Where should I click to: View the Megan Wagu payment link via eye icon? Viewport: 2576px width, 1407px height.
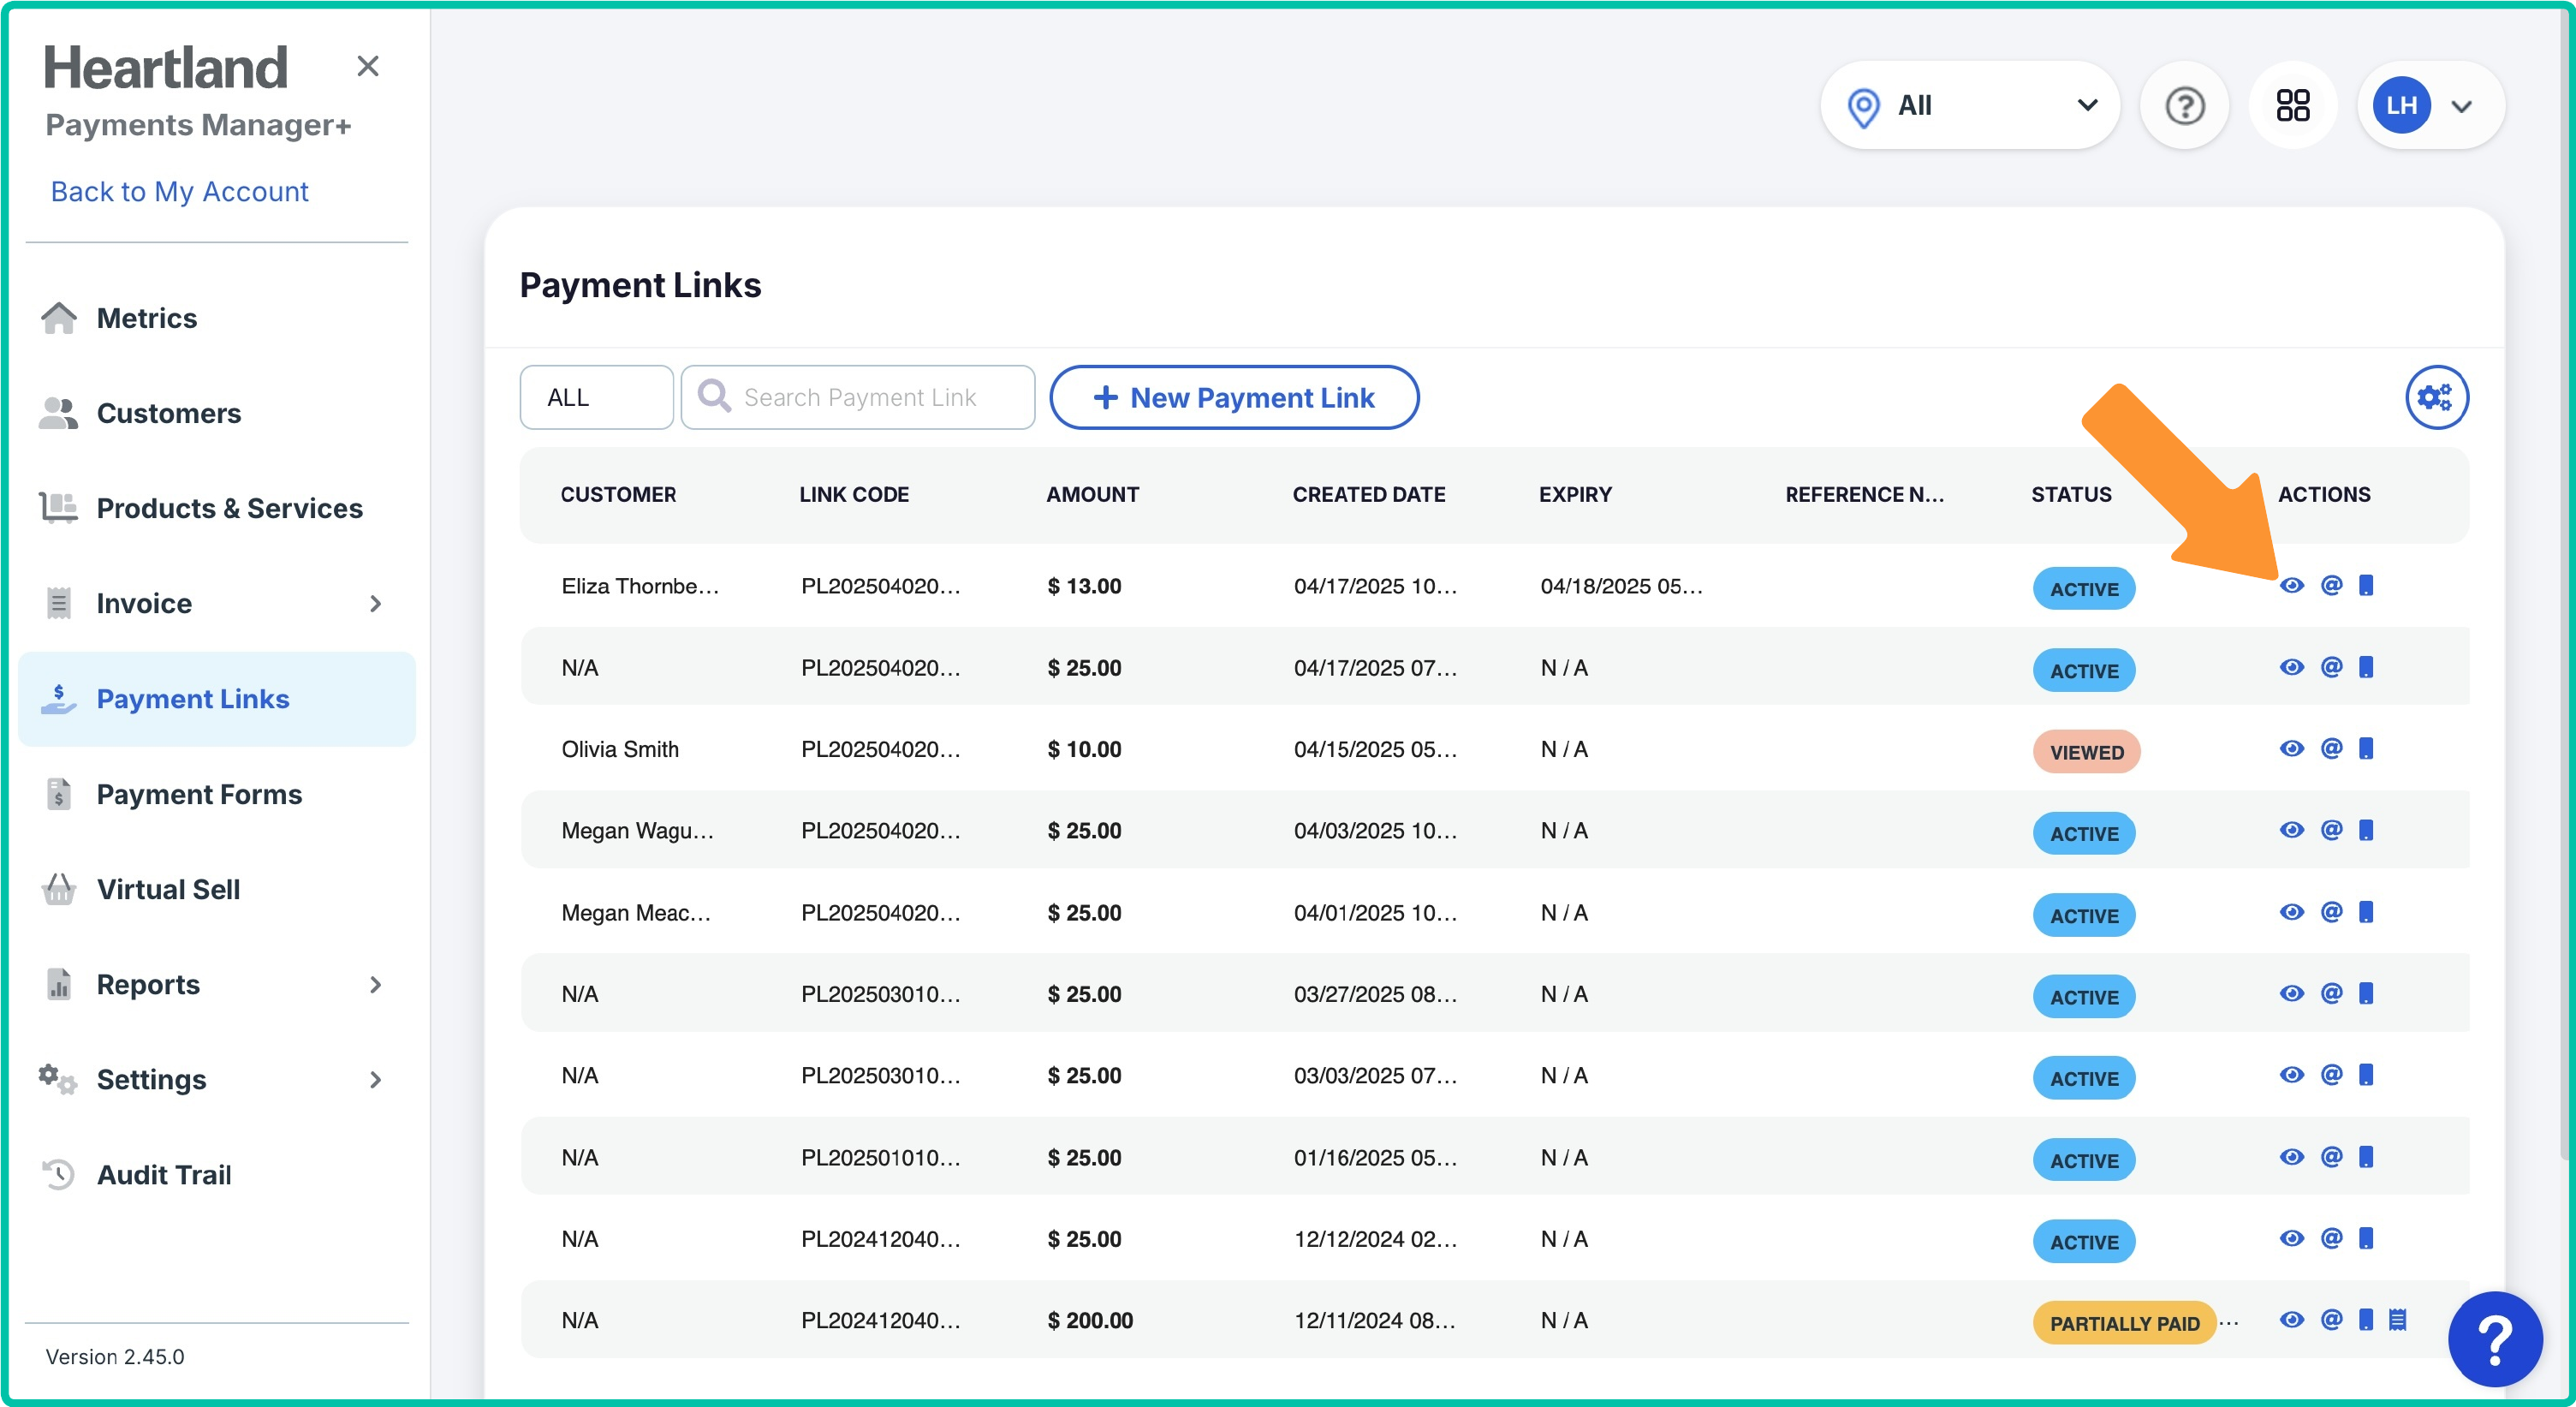click(2291, 830)
